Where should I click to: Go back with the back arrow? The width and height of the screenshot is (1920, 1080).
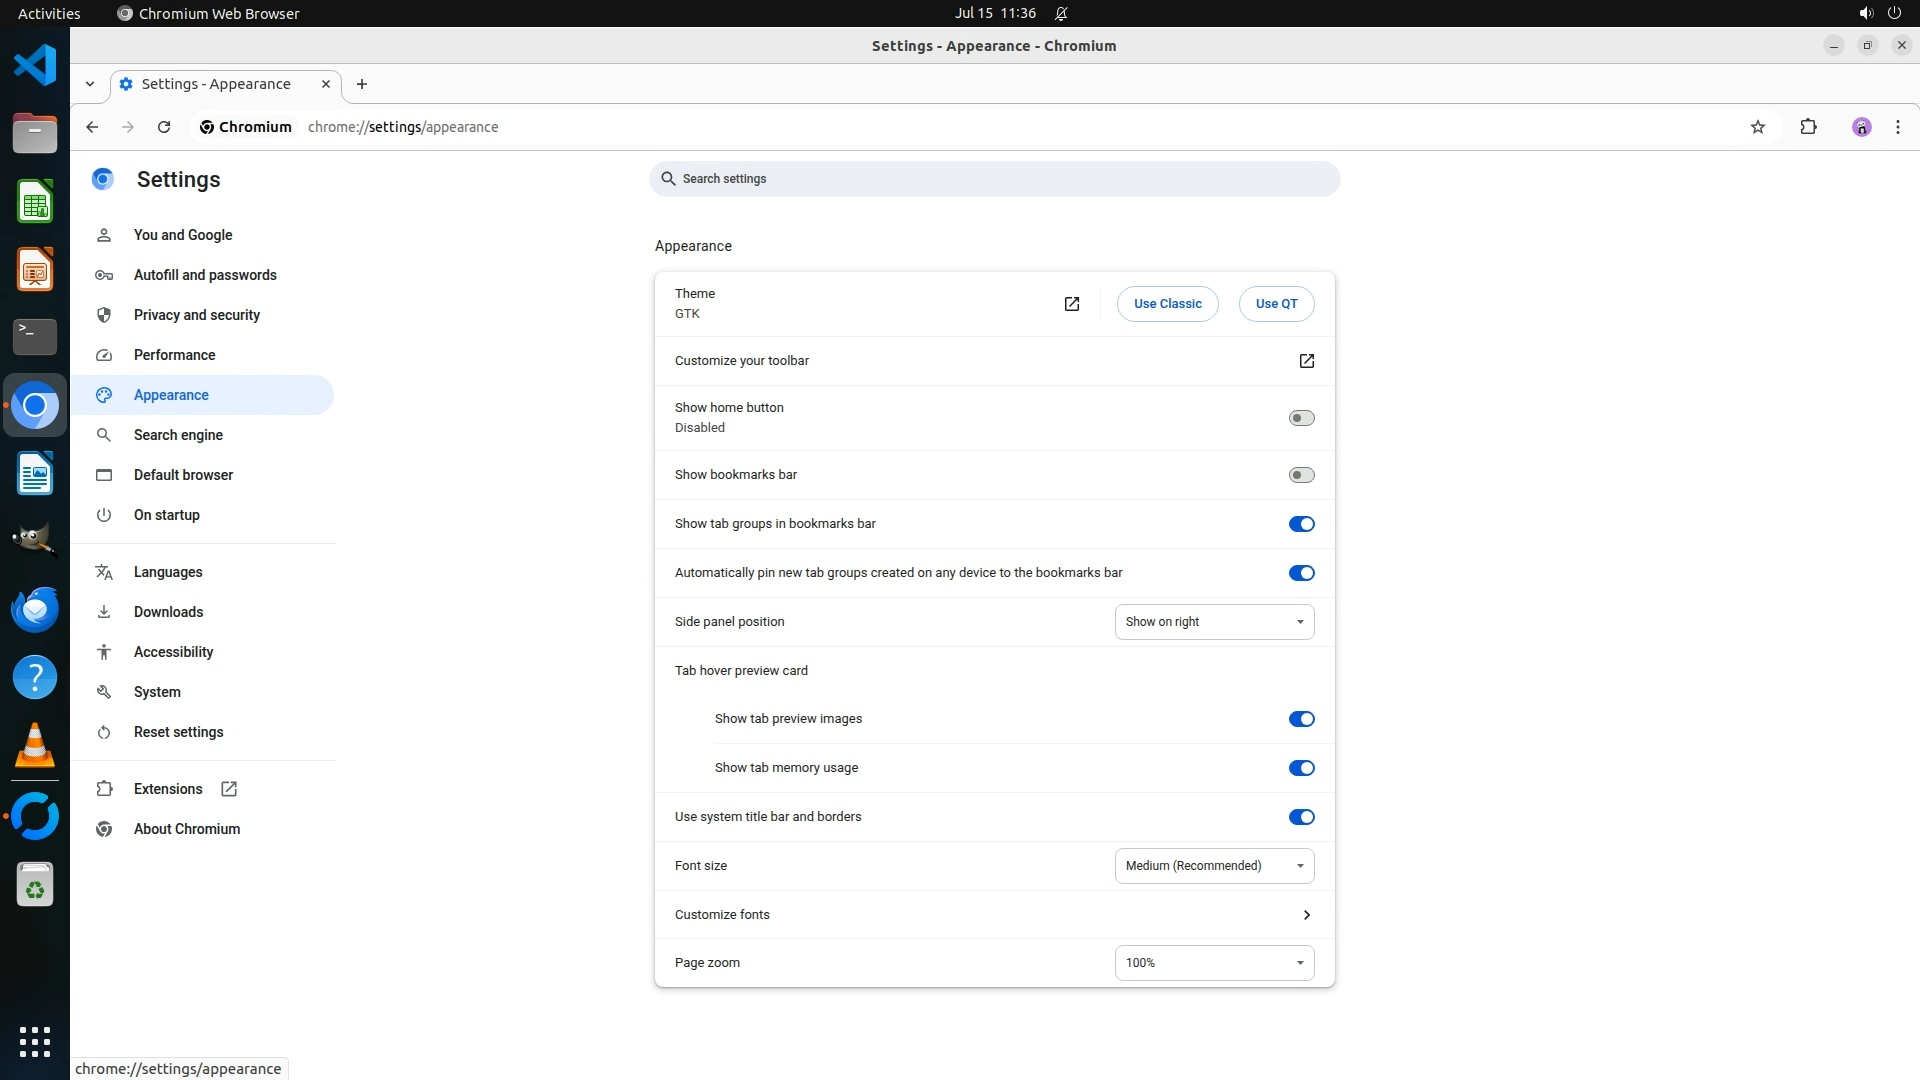coord(92,127)
